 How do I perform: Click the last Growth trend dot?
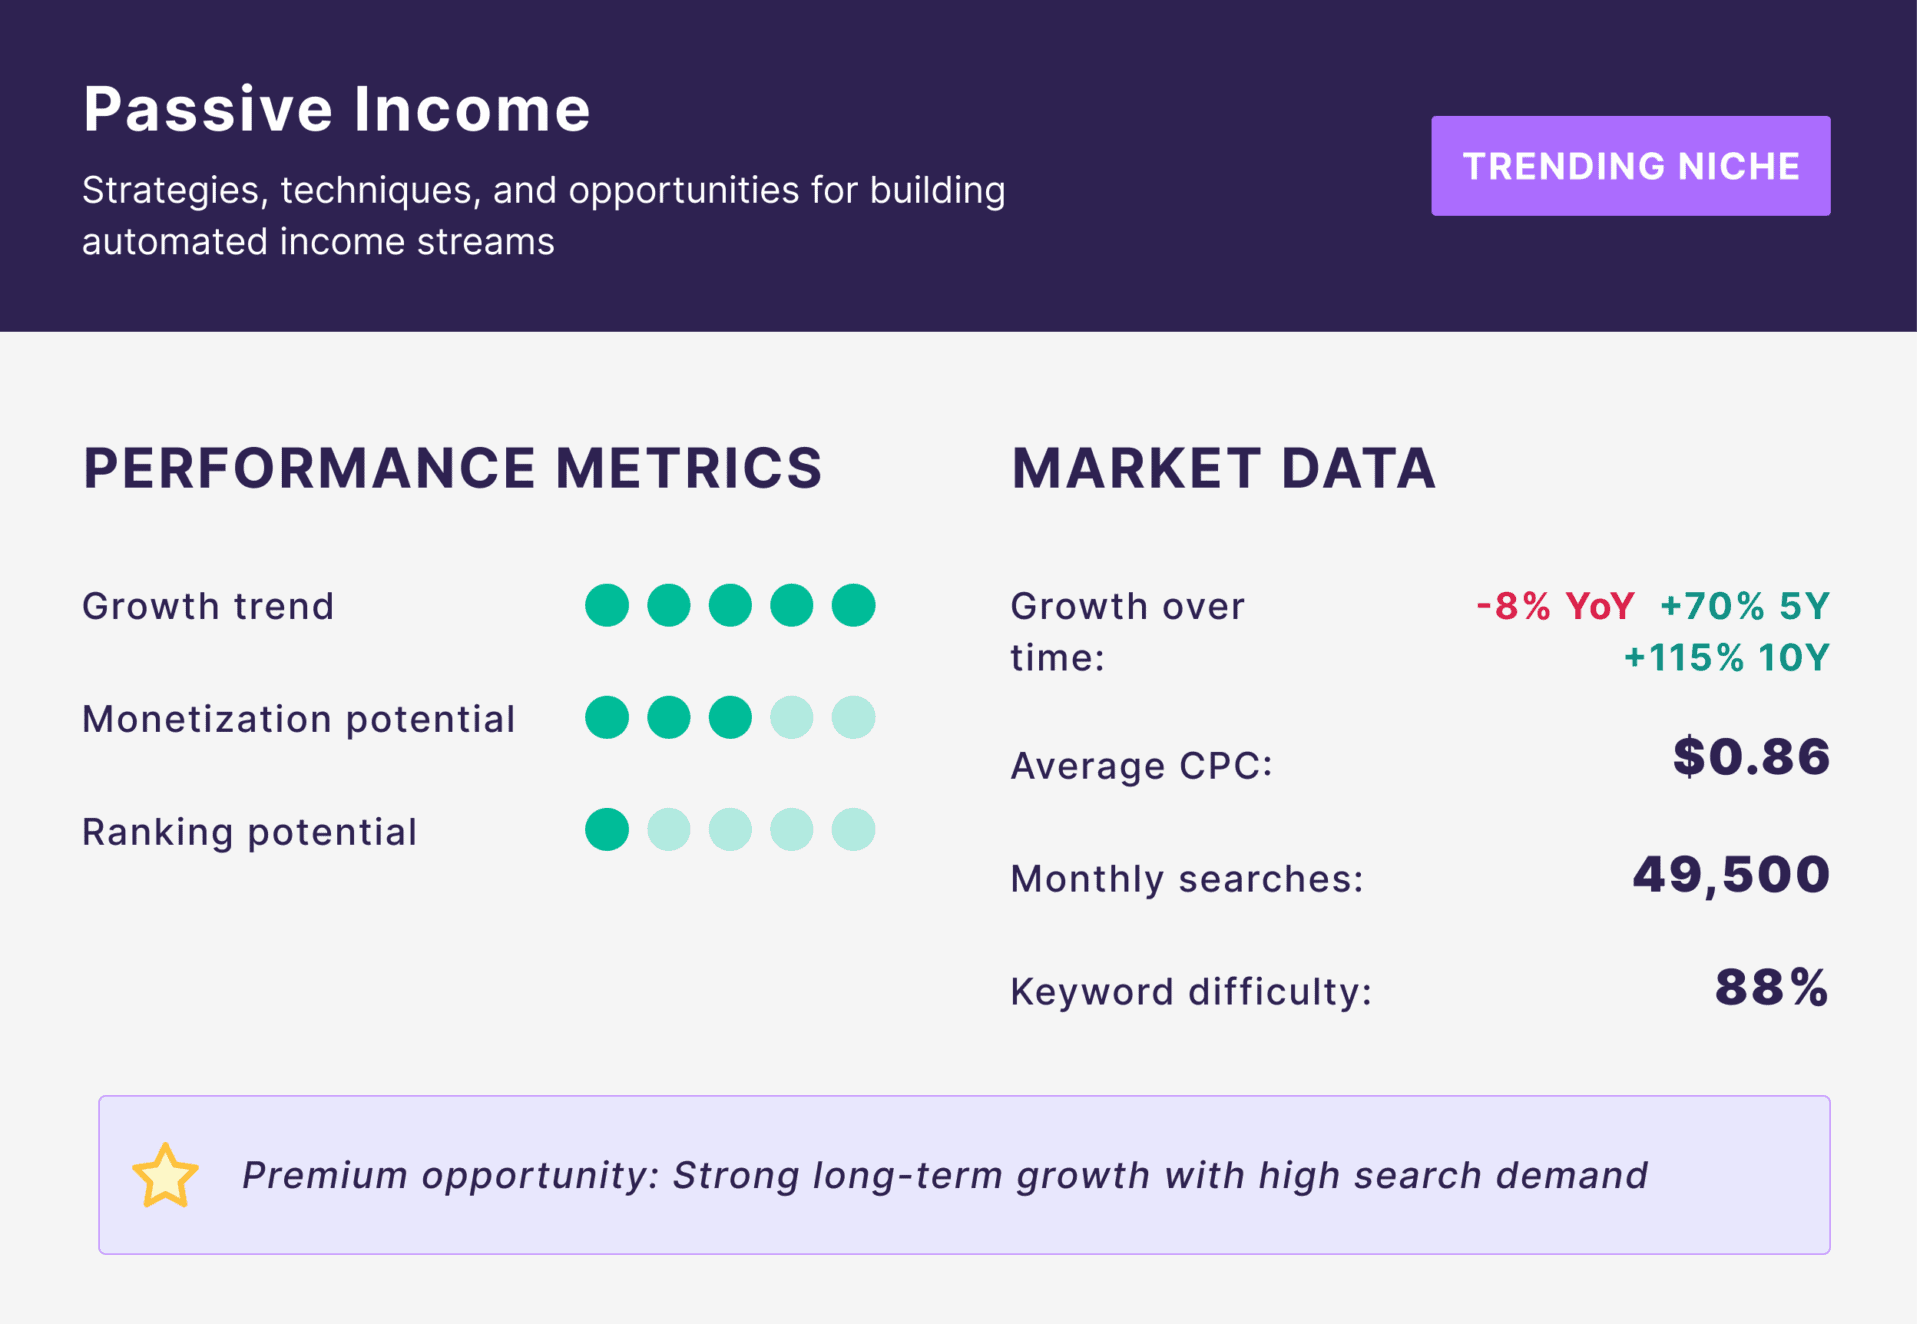[853, 606]
